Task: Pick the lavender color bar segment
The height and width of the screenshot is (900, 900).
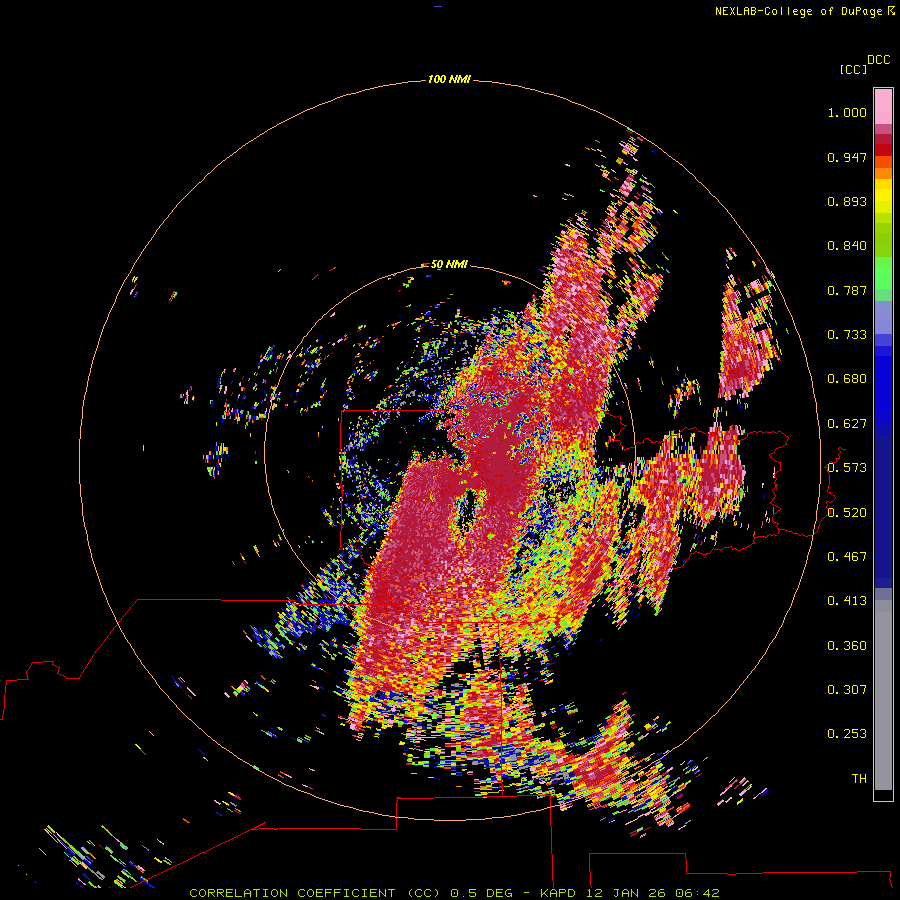Action: coord(883,317)
